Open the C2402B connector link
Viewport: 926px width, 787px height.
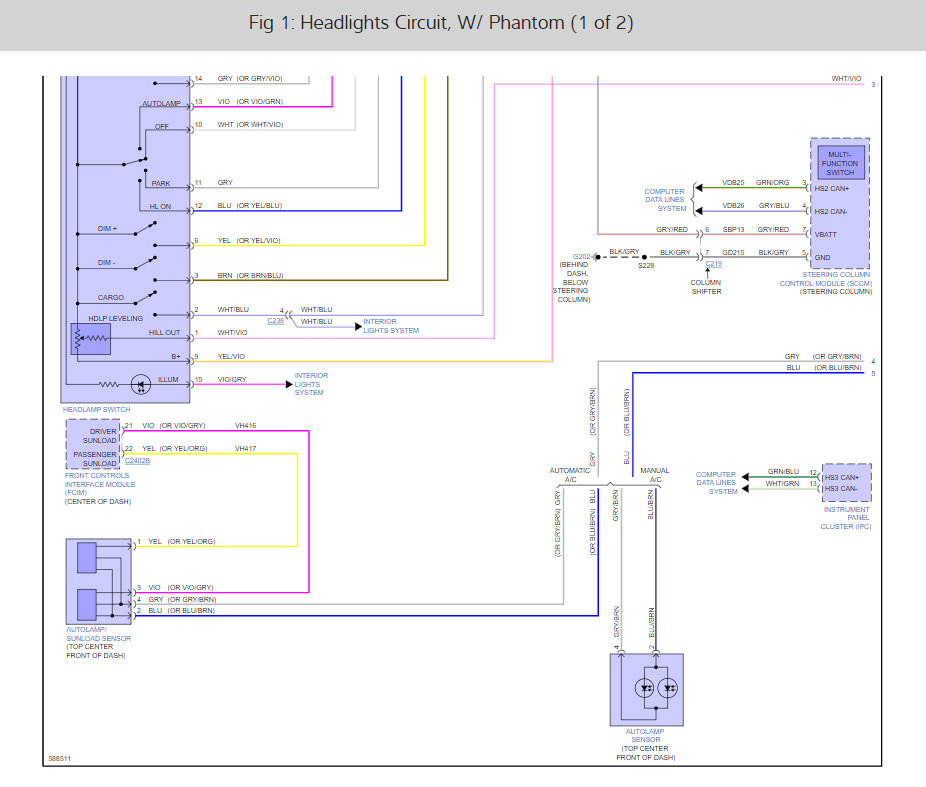[x=137, y=461]
